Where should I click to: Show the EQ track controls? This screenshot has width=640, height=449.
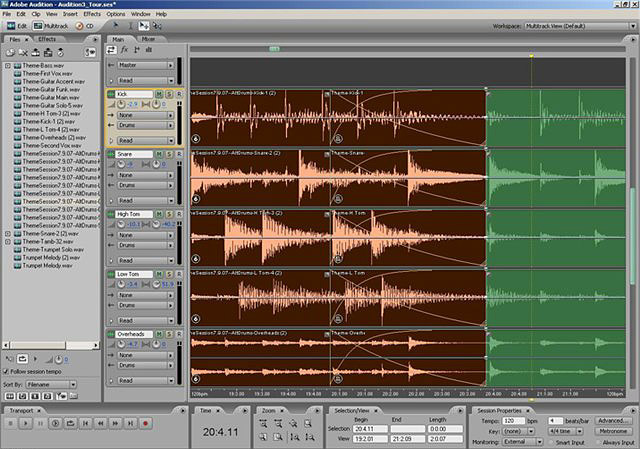(x=149, y=49)
